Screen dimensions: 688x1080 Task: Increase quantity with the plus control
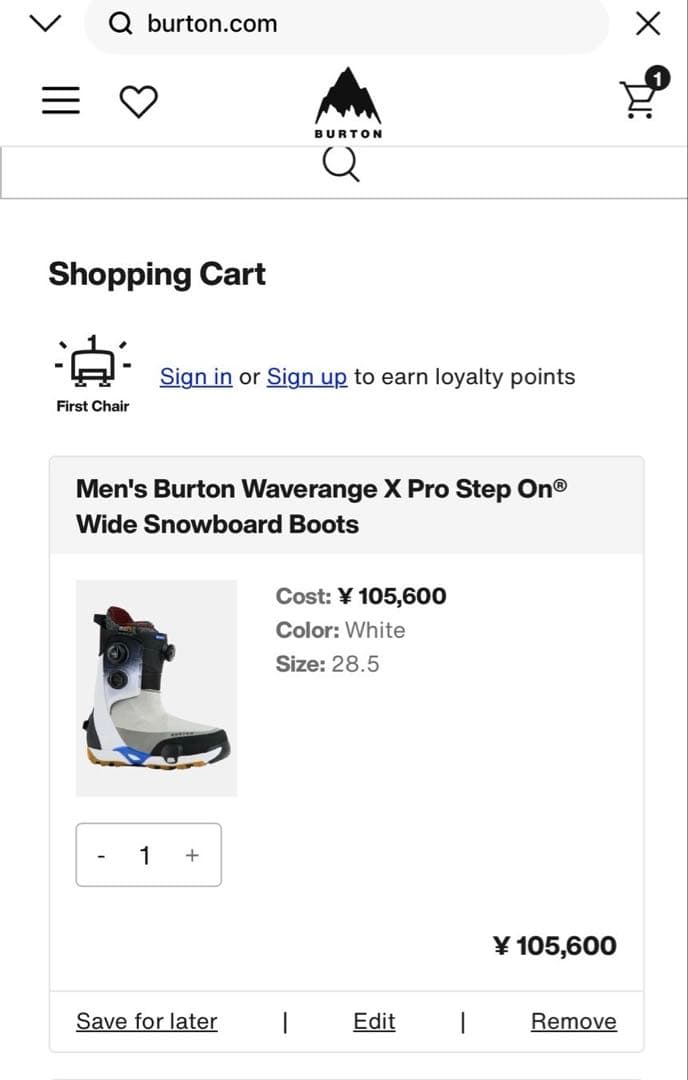(191, 855)
